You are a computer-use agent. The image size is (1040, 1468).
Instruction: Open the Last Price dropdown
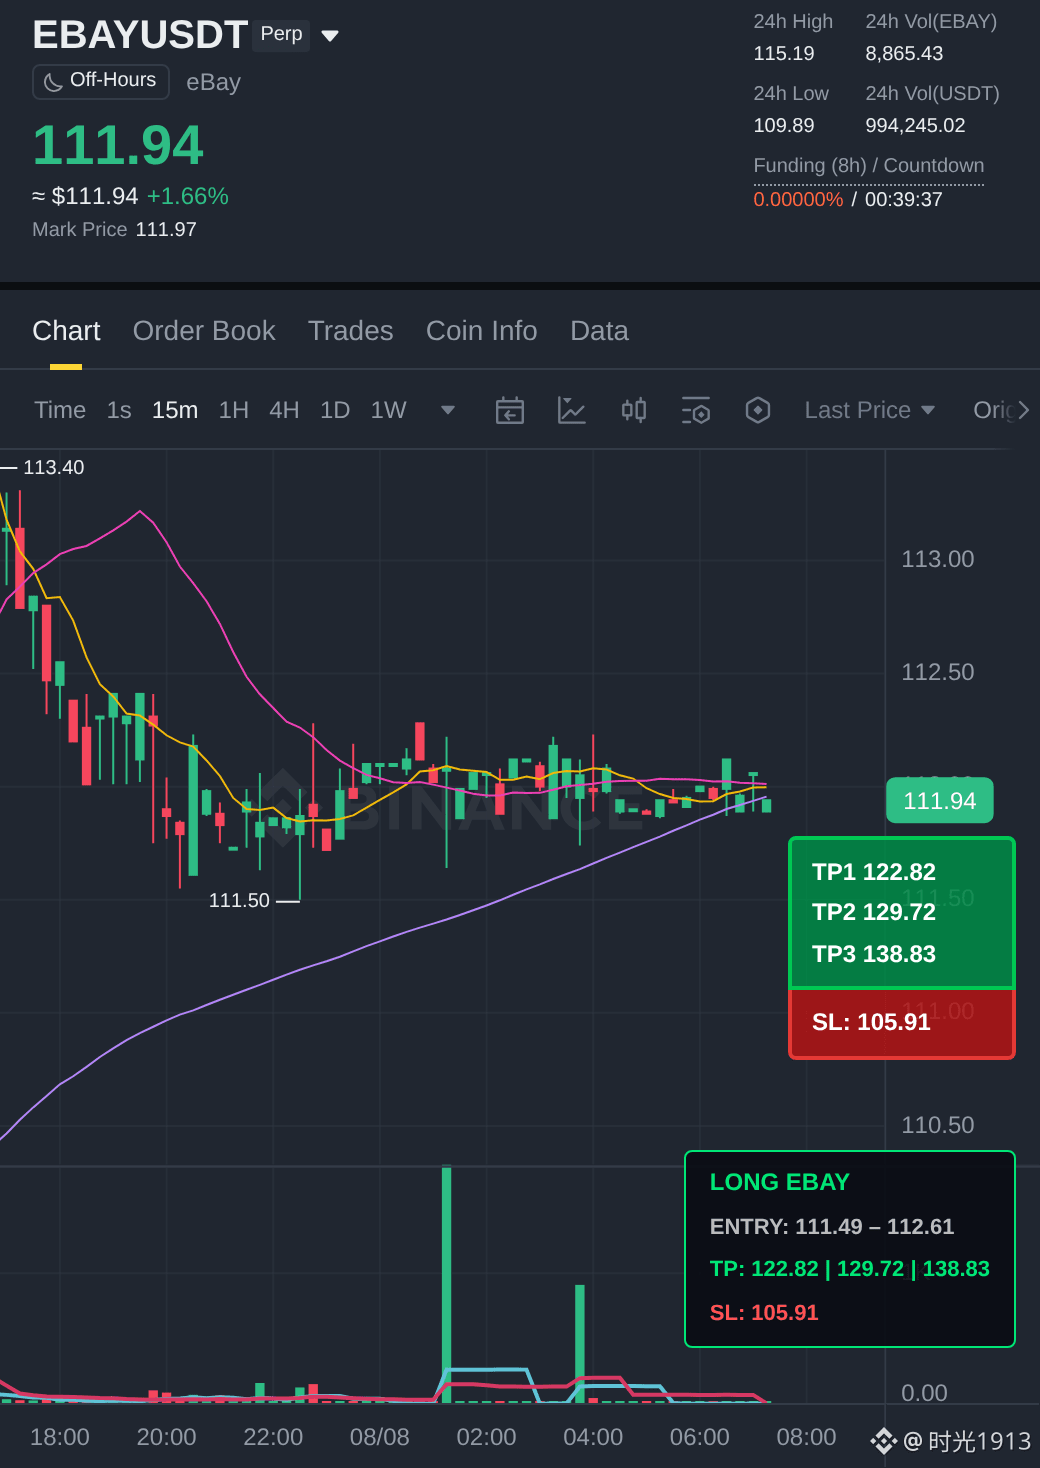[x=870, y=410]
